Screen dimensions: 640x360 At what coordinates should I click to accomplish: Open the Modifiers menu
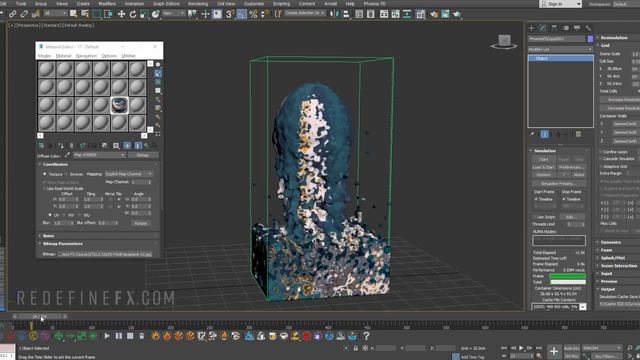[x=107, y=4]
